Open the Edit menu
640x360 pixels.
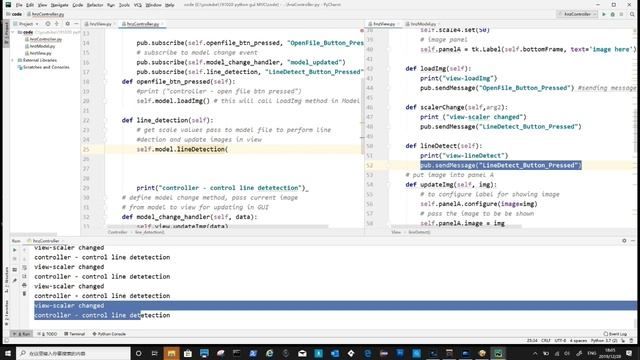[30, 5]
